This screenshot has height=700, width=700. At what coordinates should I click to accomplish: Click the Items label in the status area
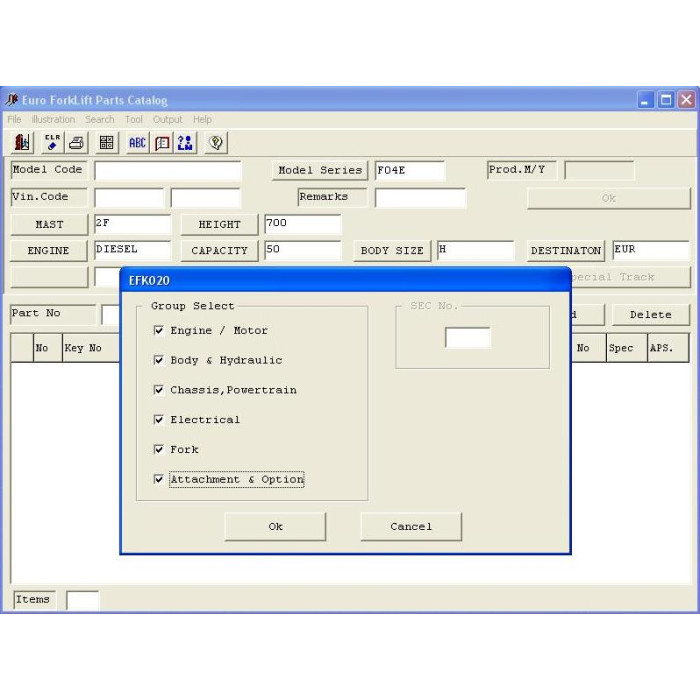[34, 600]
